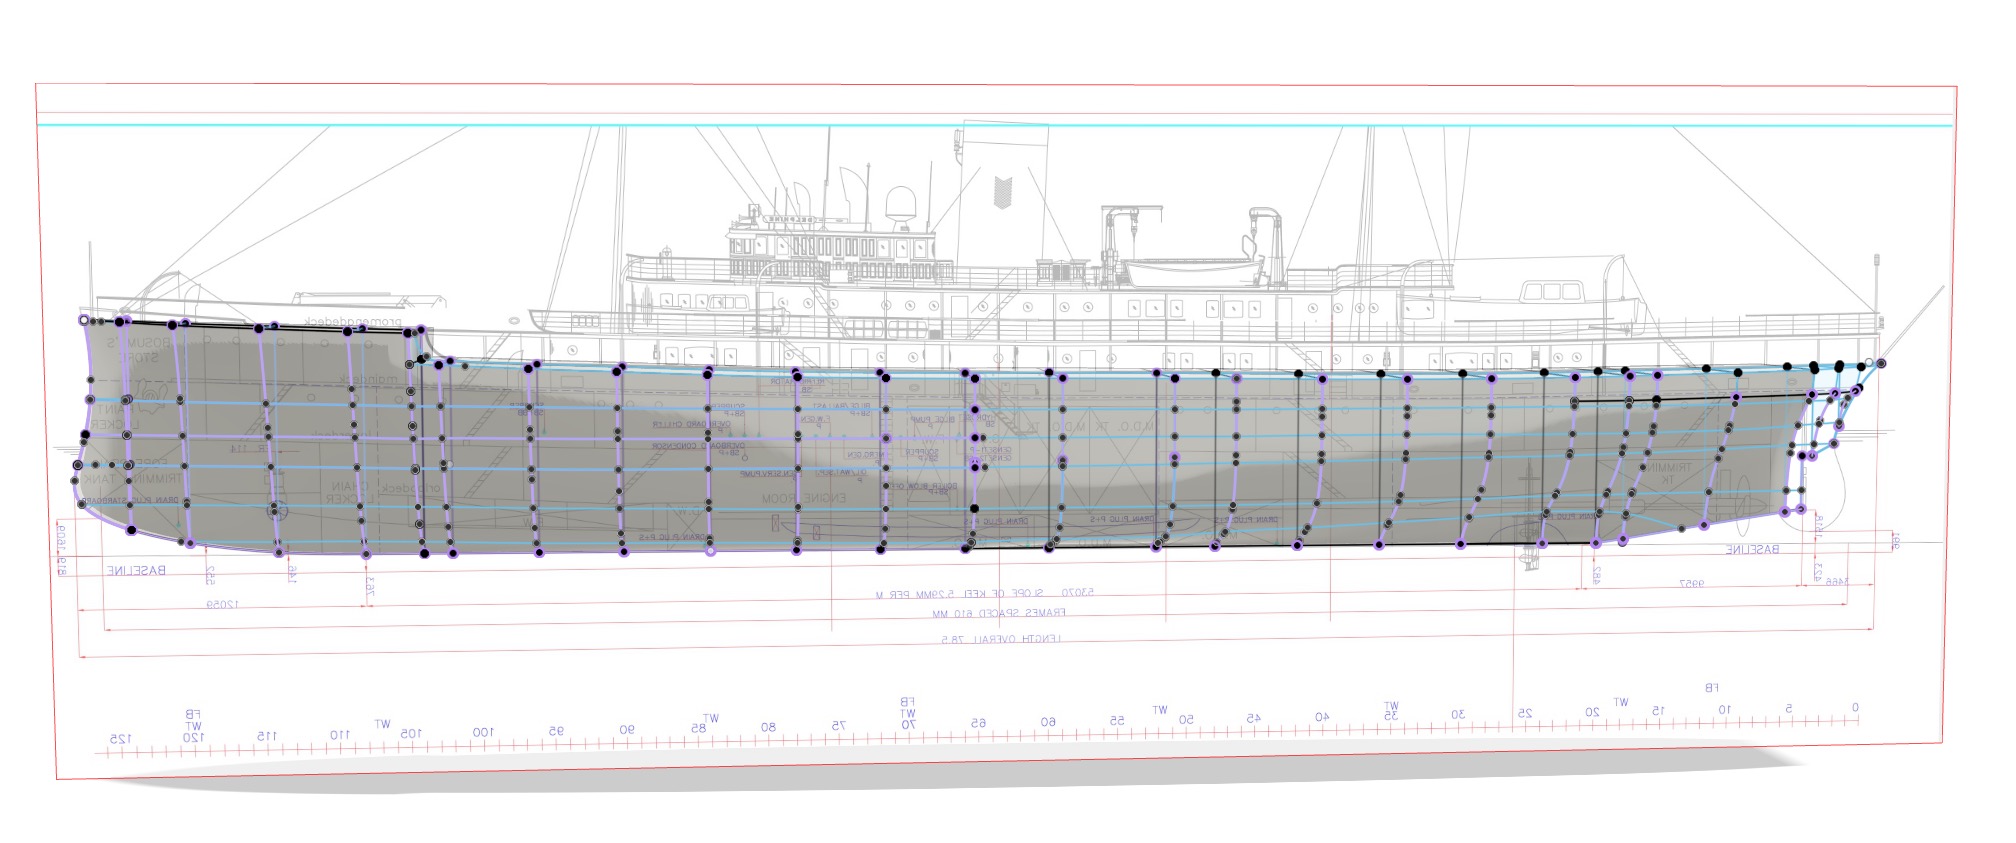
Task: Click frame number 50 on the ruler
Action: click(1186, 720)
